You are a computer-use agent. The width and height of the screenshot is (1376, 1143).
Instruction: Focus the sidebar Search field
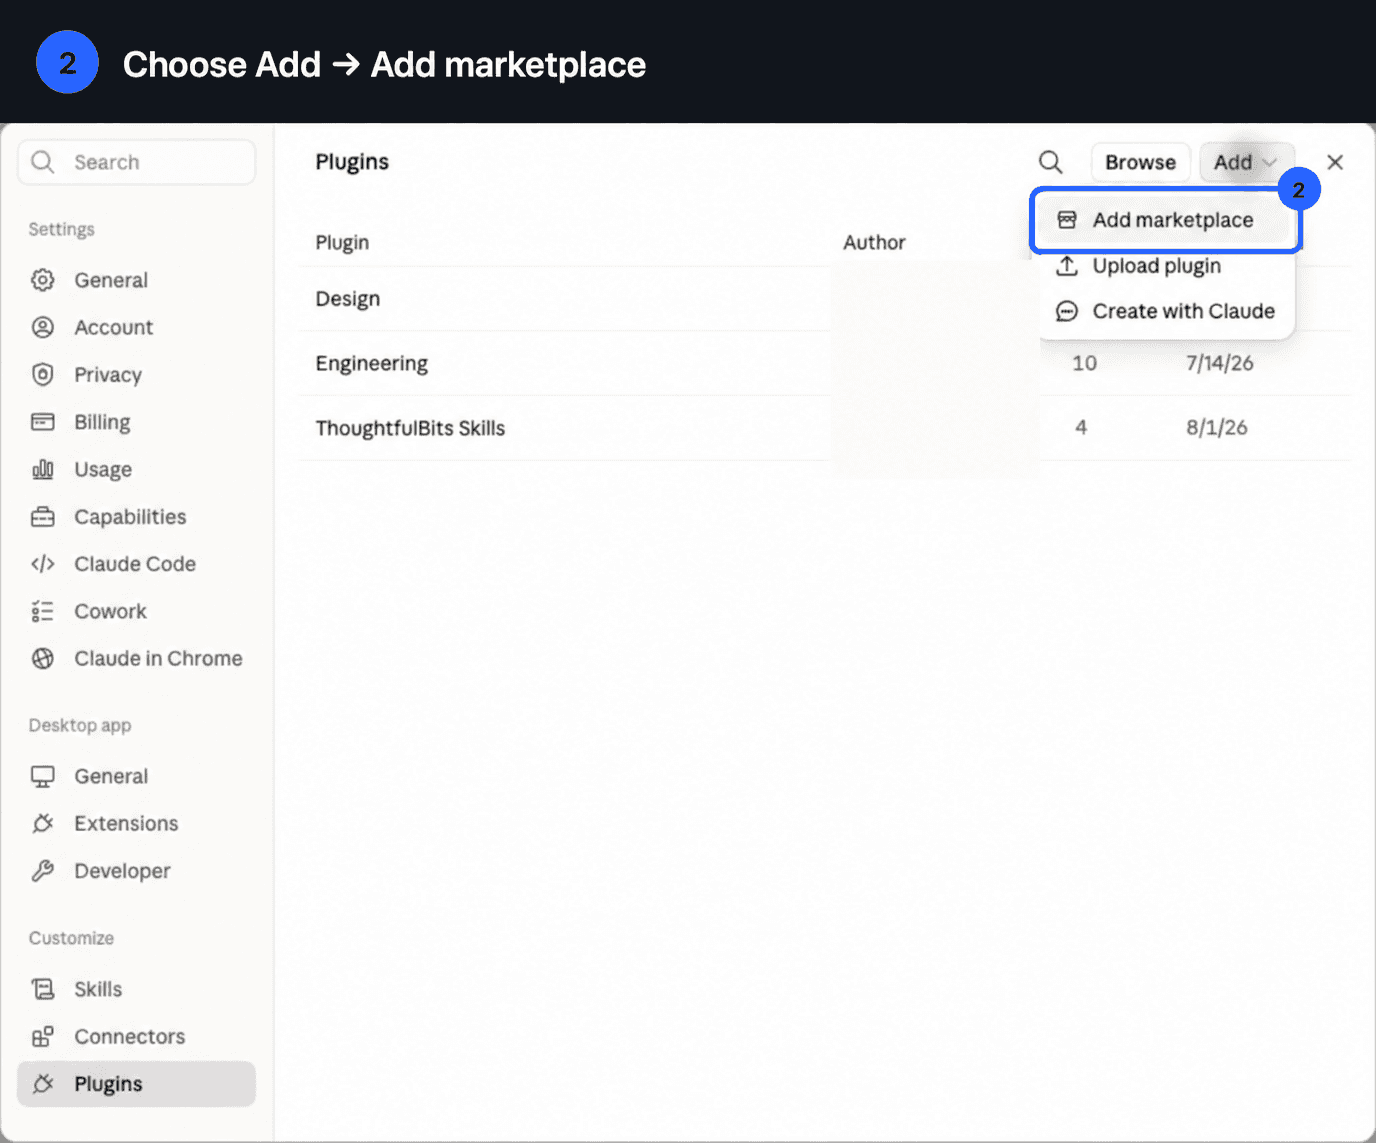click(137, 162)
